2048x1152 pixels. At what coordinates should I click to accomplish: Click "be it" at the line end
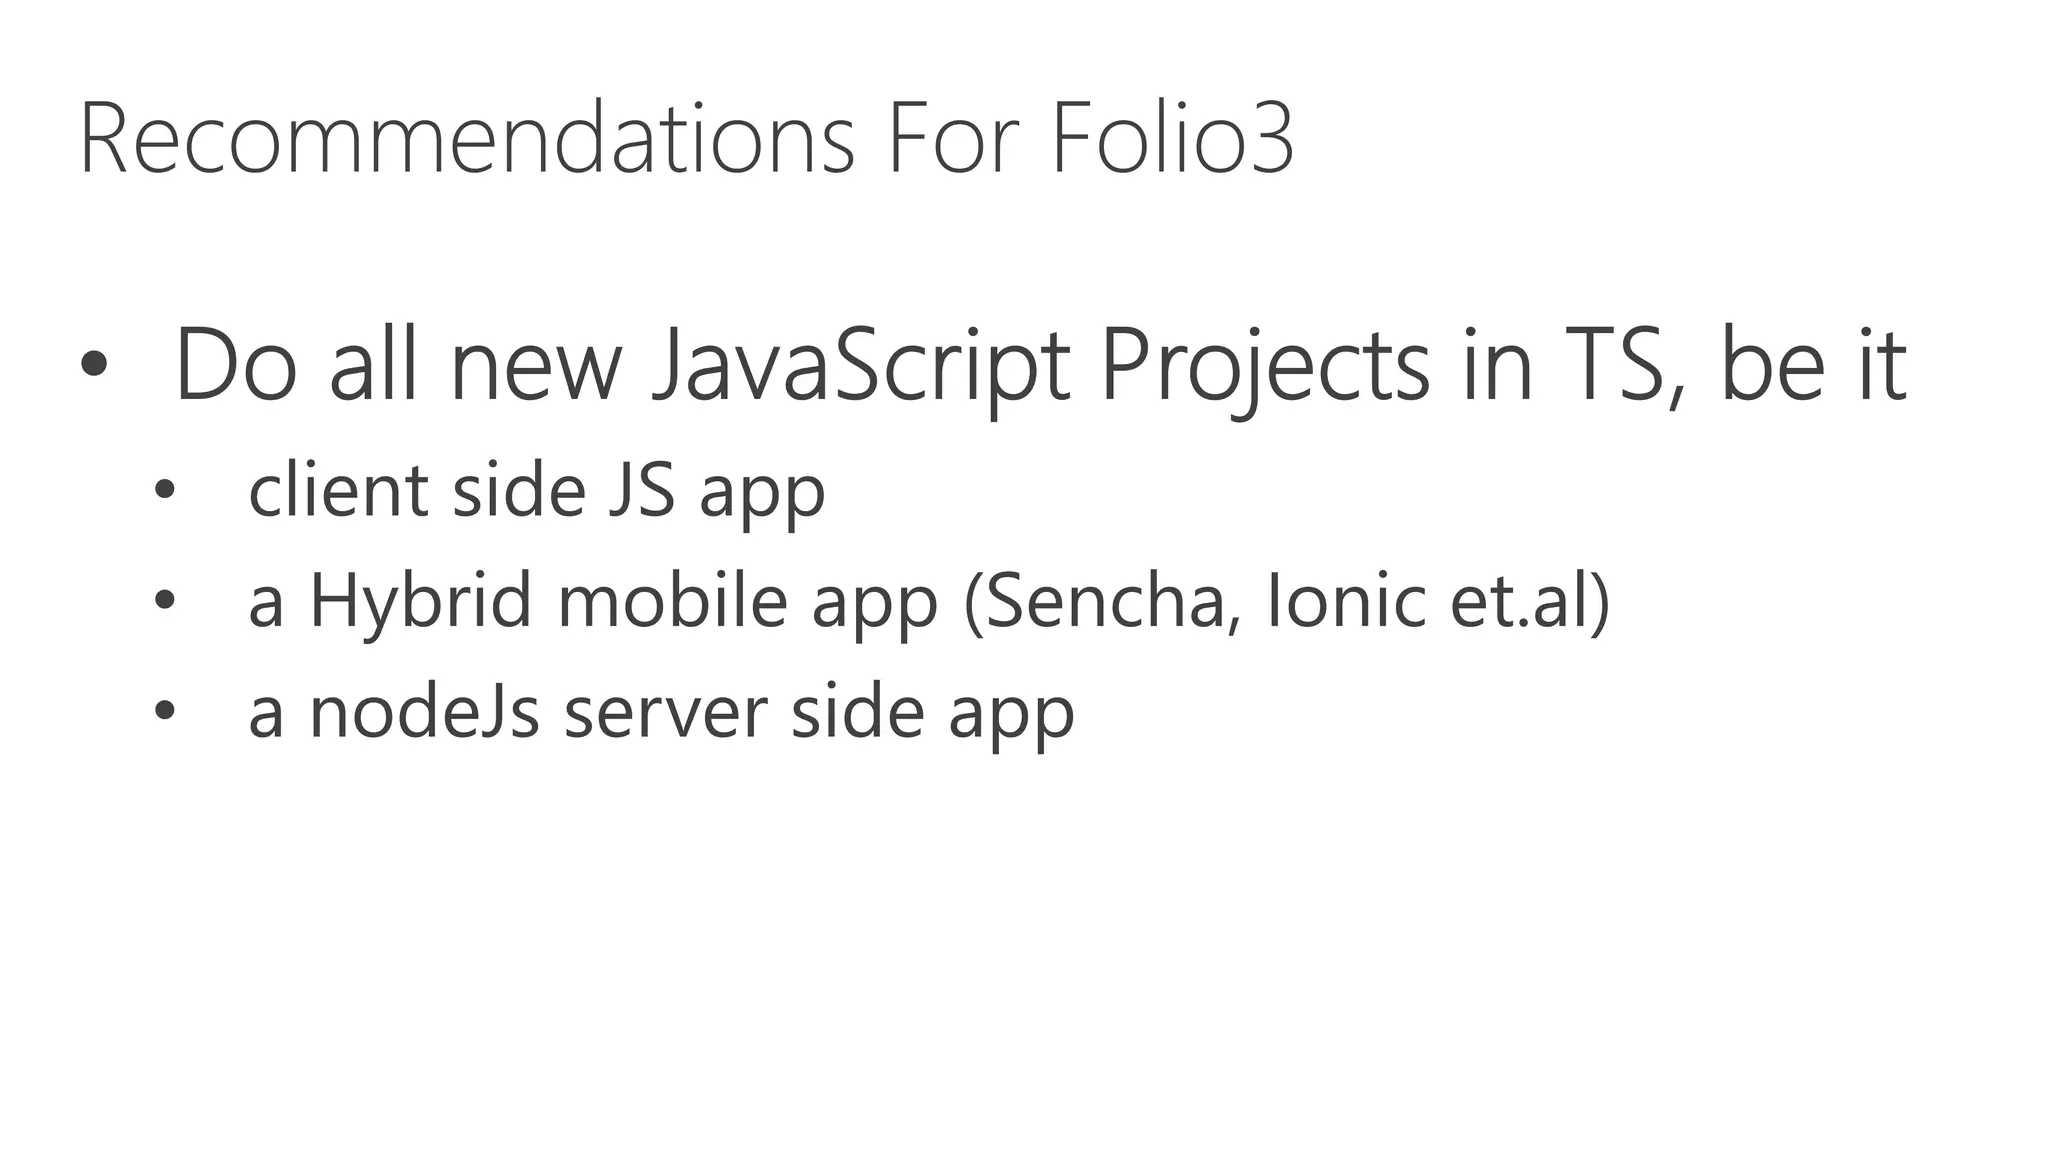(1812, 364)
